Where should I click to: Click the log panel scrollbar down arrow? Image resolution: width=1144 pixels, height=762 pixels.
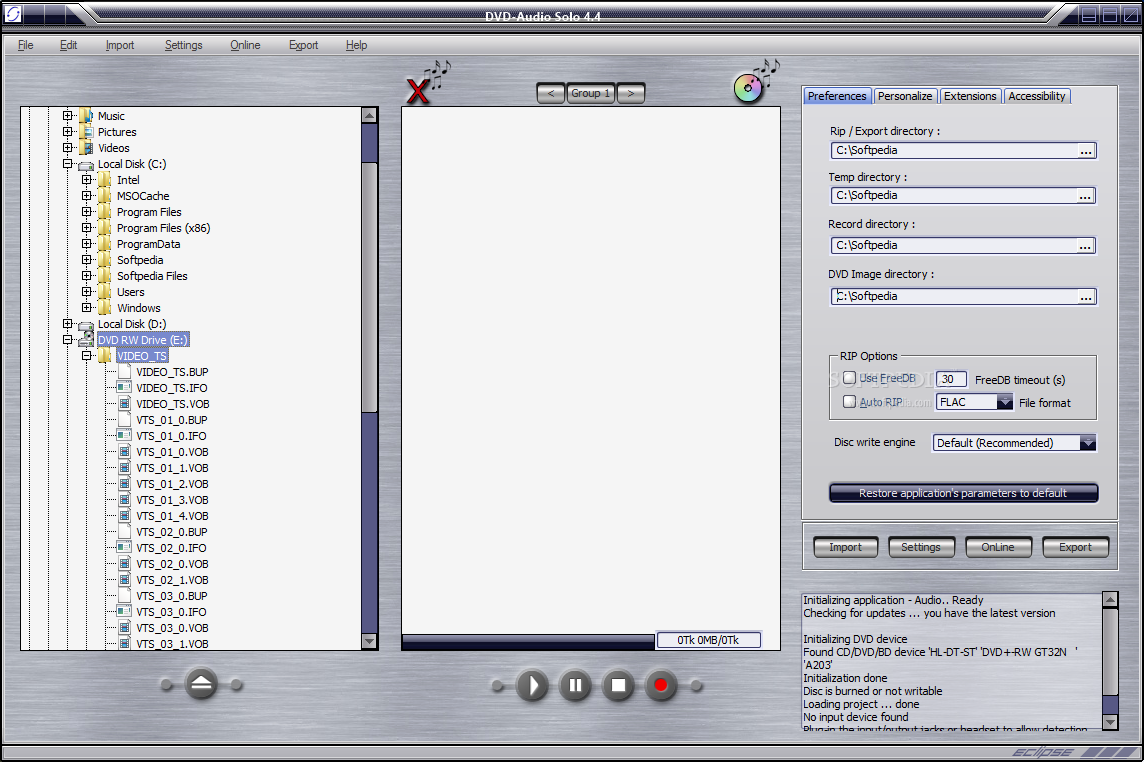pyautogui.click(x=1110, y=721)
